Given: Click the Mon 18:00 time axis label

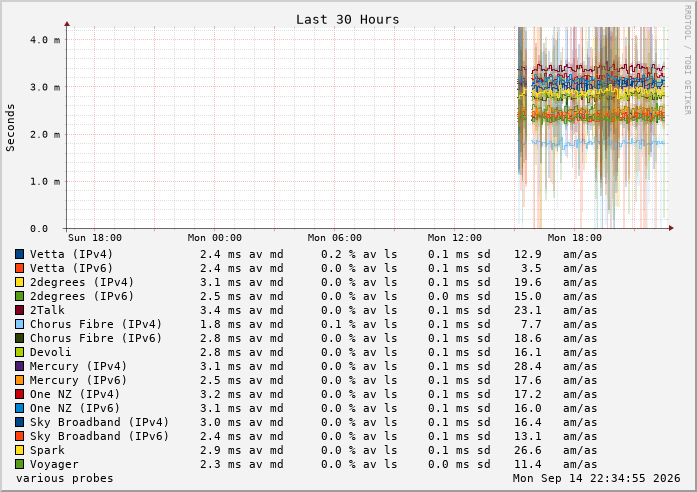Looking at the screenshot, I should (x=574, y=238).
